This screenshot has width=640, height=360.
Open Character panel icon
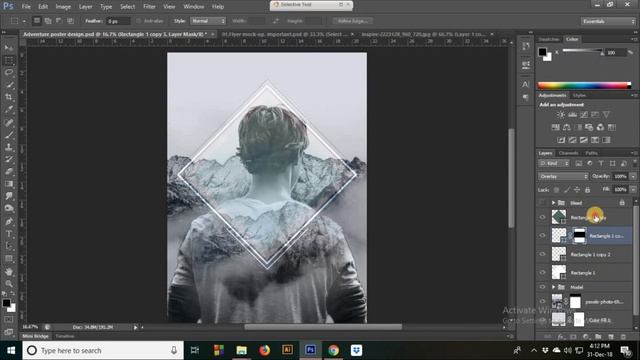click(526, 84)
